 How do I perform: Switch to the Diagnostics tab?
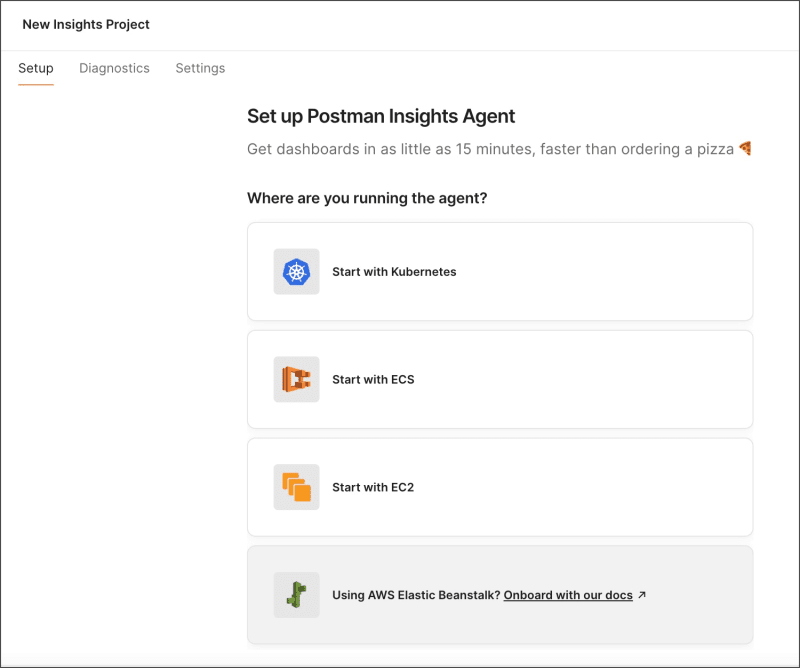114,68
